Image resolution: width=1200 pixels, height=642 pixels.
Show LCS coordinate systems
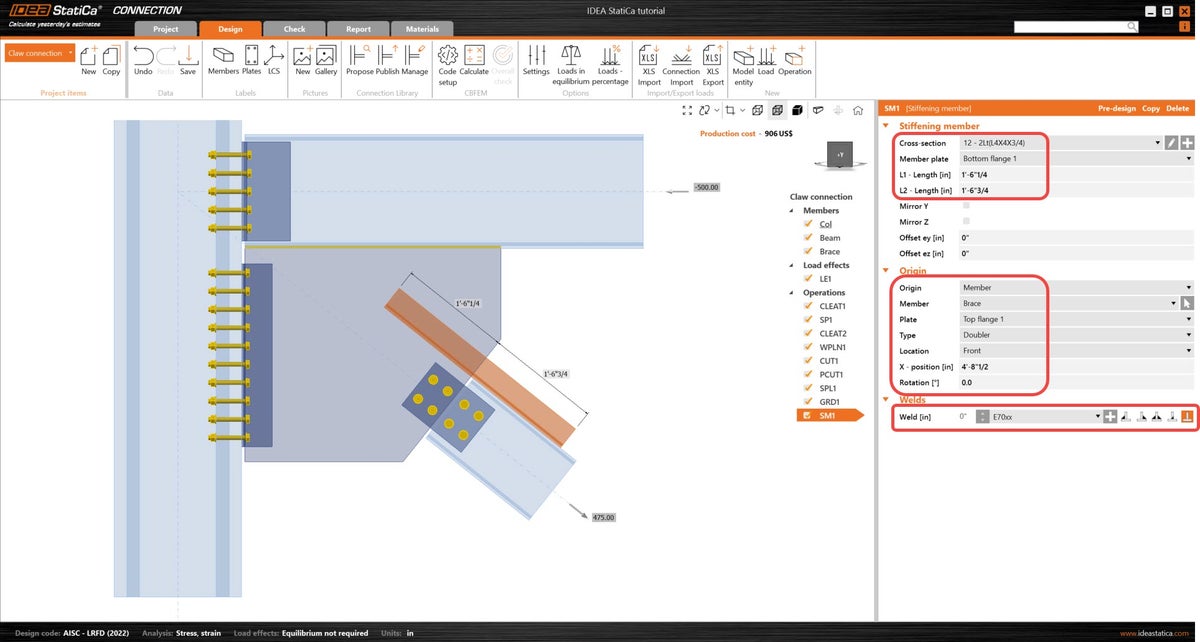click(x=274, y=62)
